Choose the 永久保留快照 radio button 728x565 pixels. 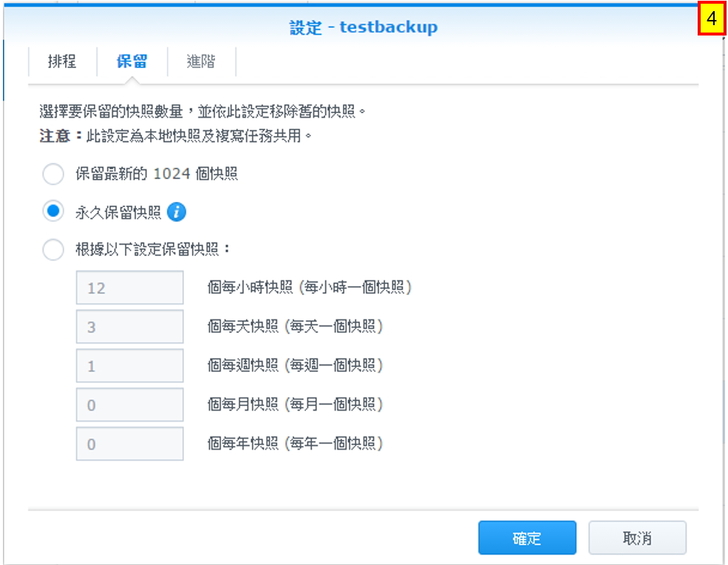point(53,212)
